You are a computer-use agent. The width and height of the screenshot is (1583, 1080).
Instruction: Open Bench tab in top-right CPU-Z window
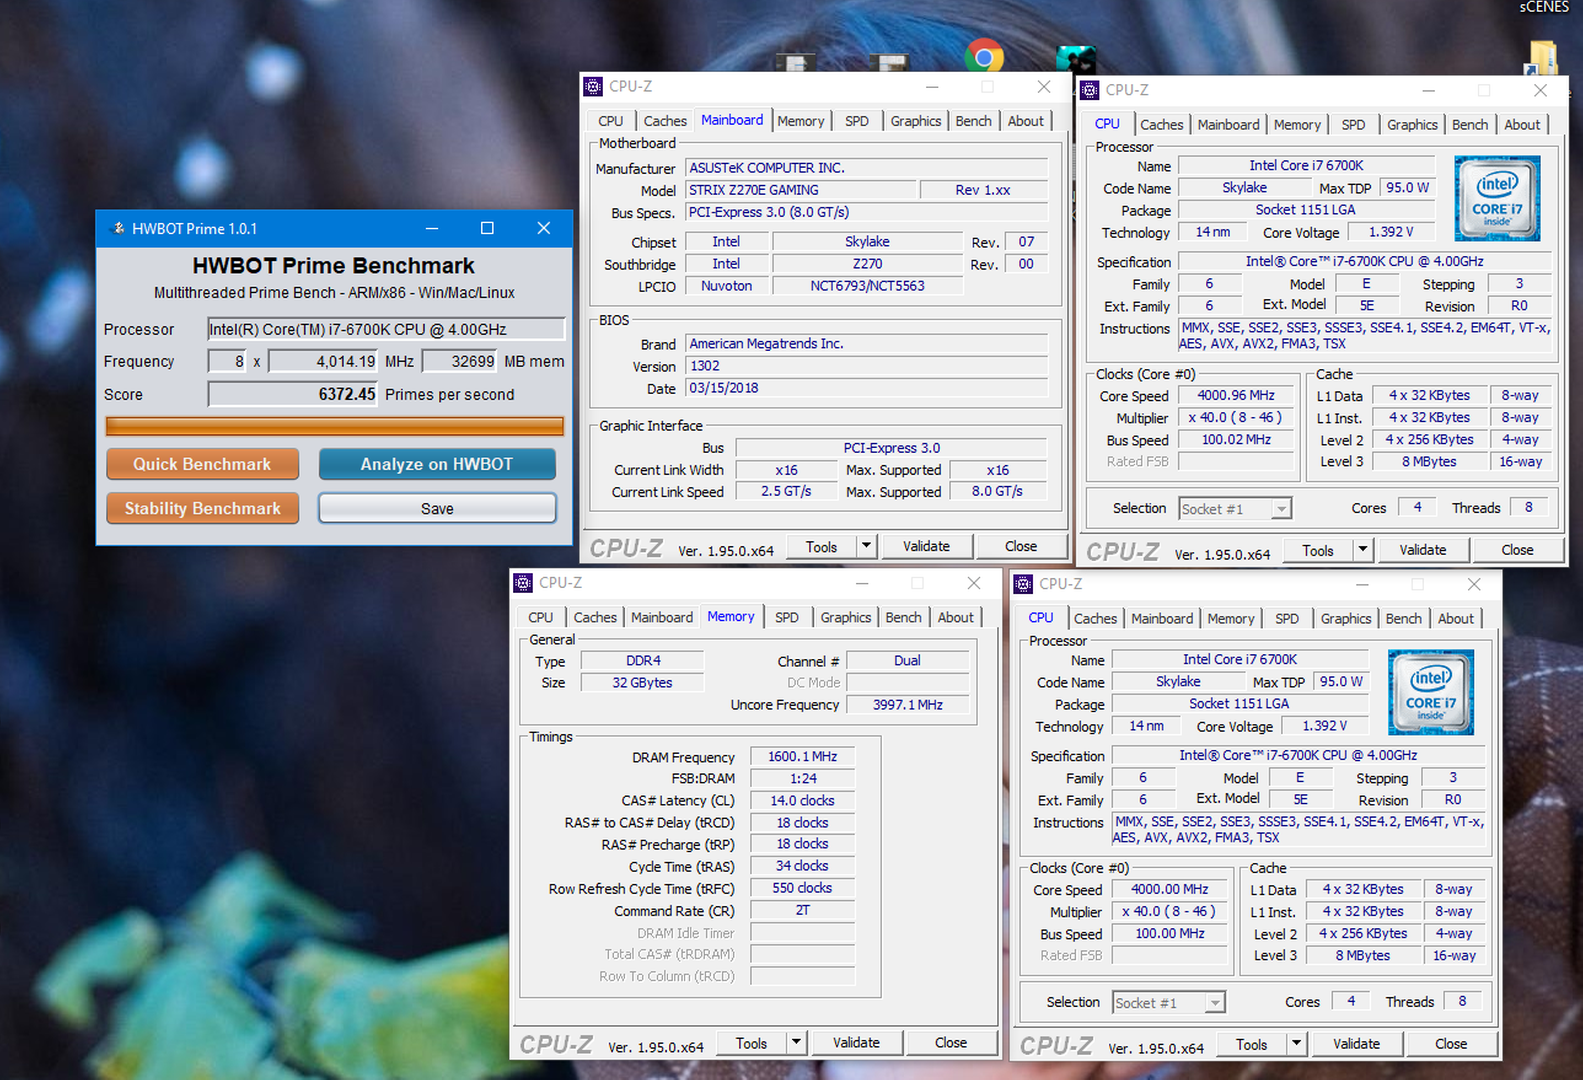[x=1470, y=125]
